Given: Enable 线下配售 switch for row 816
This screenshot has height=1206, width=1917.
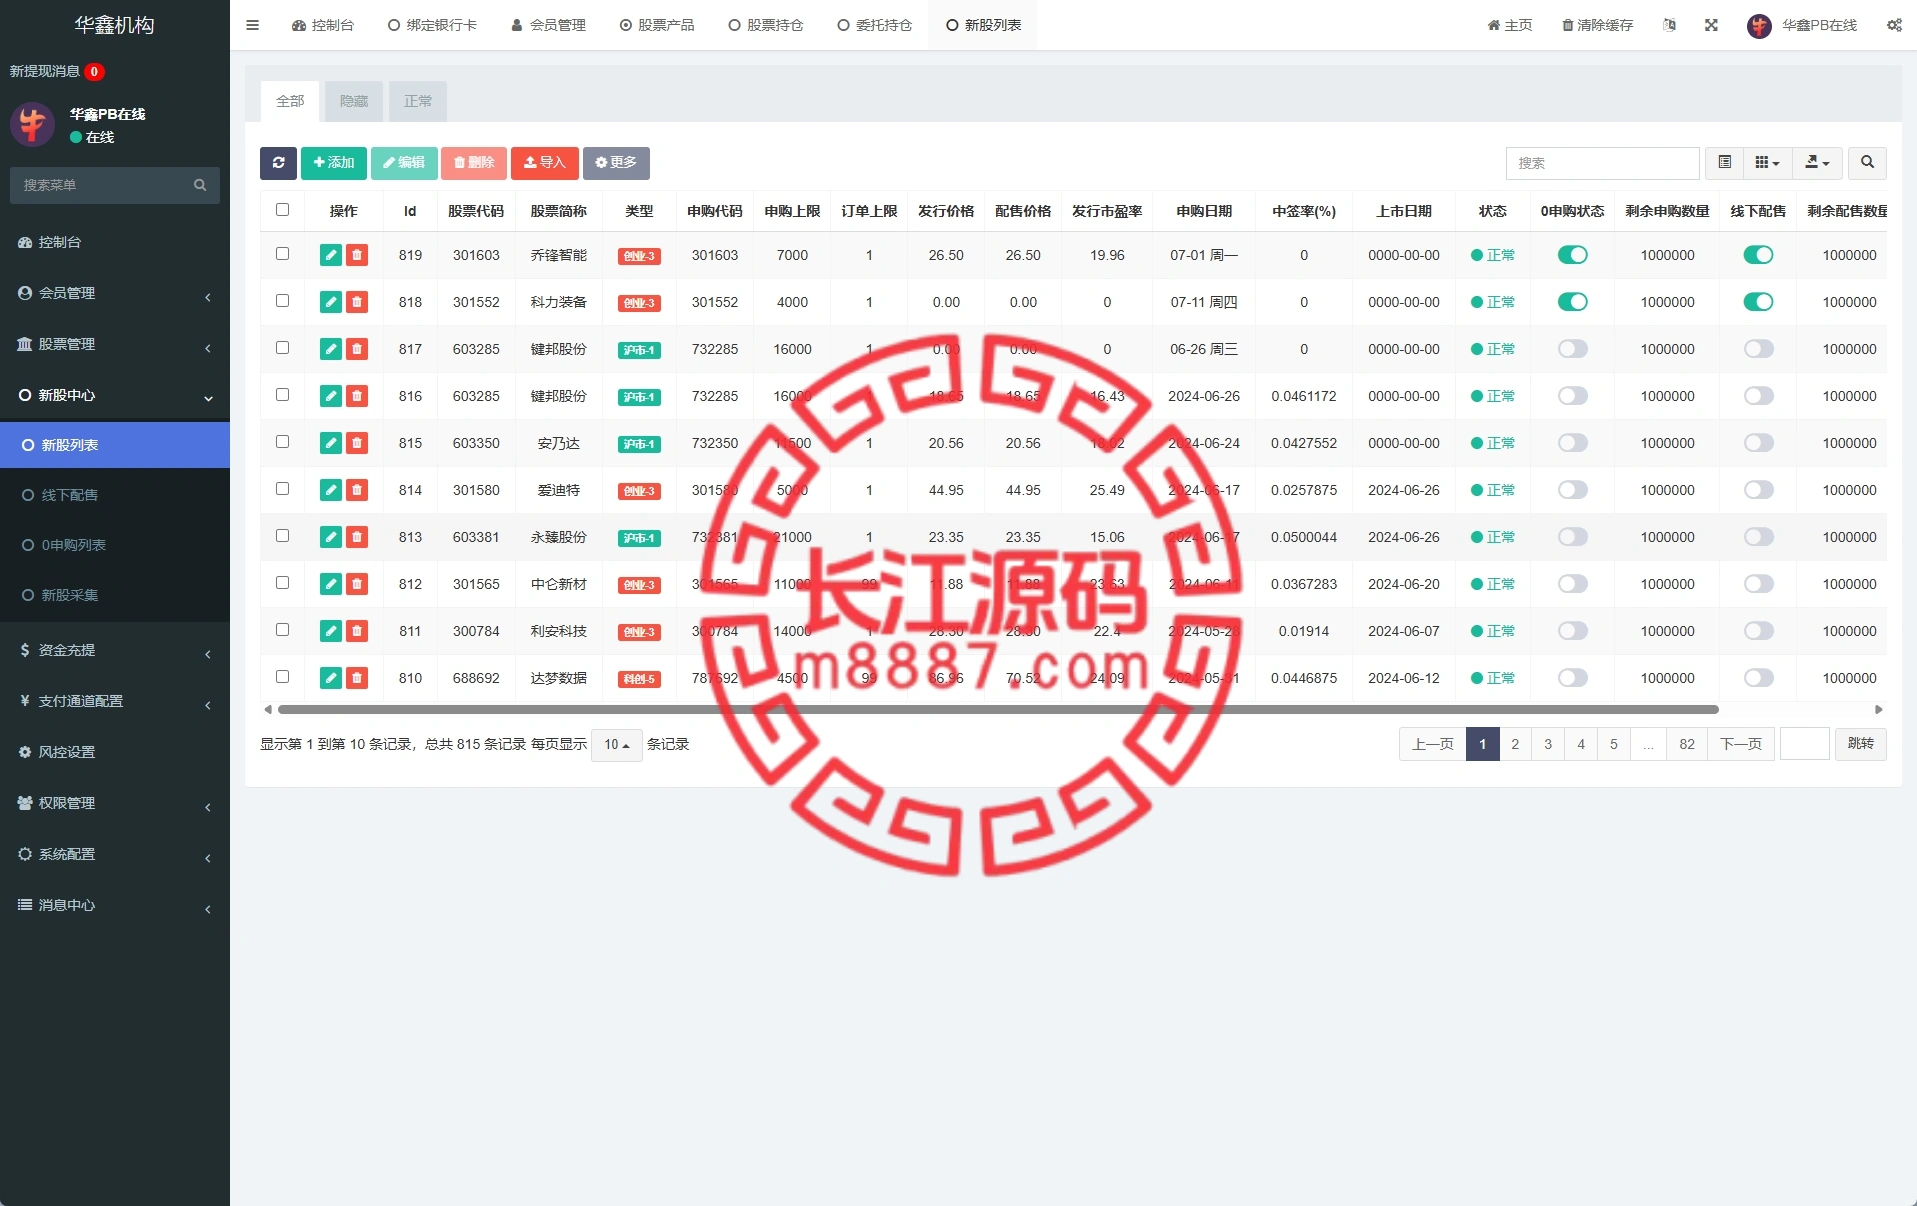Looking at the screenshot, I should 1758,396.
